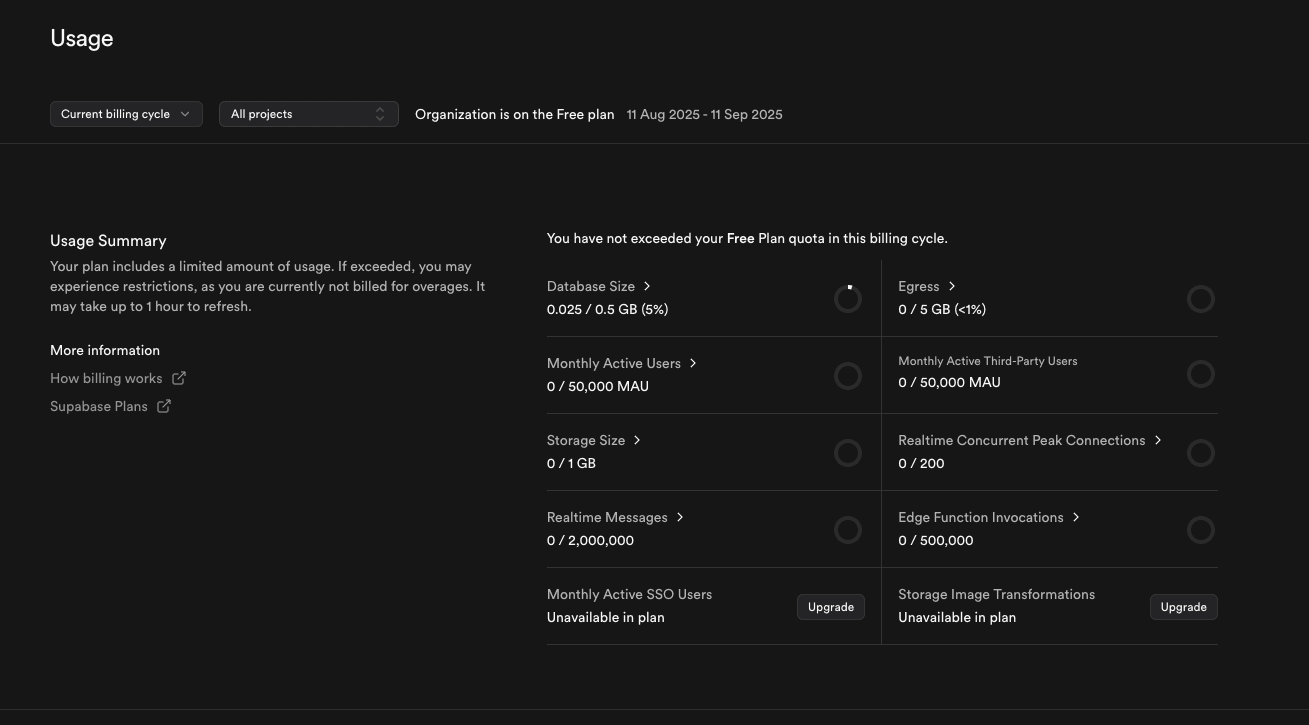1309x725 pixels.
Task: Open the Current billing cycle dropdown
Action: coord(126,114)
